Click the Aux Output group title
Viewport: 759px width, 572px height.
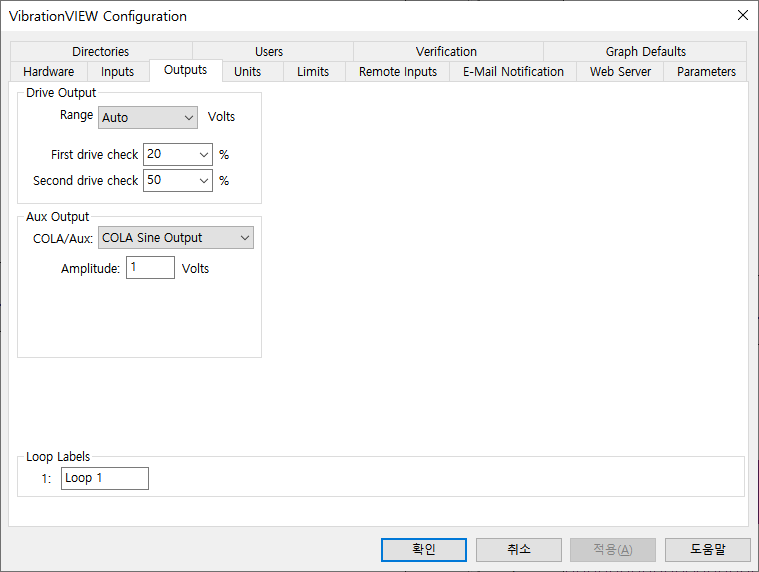pyautogui.click(x=58, y=217)
